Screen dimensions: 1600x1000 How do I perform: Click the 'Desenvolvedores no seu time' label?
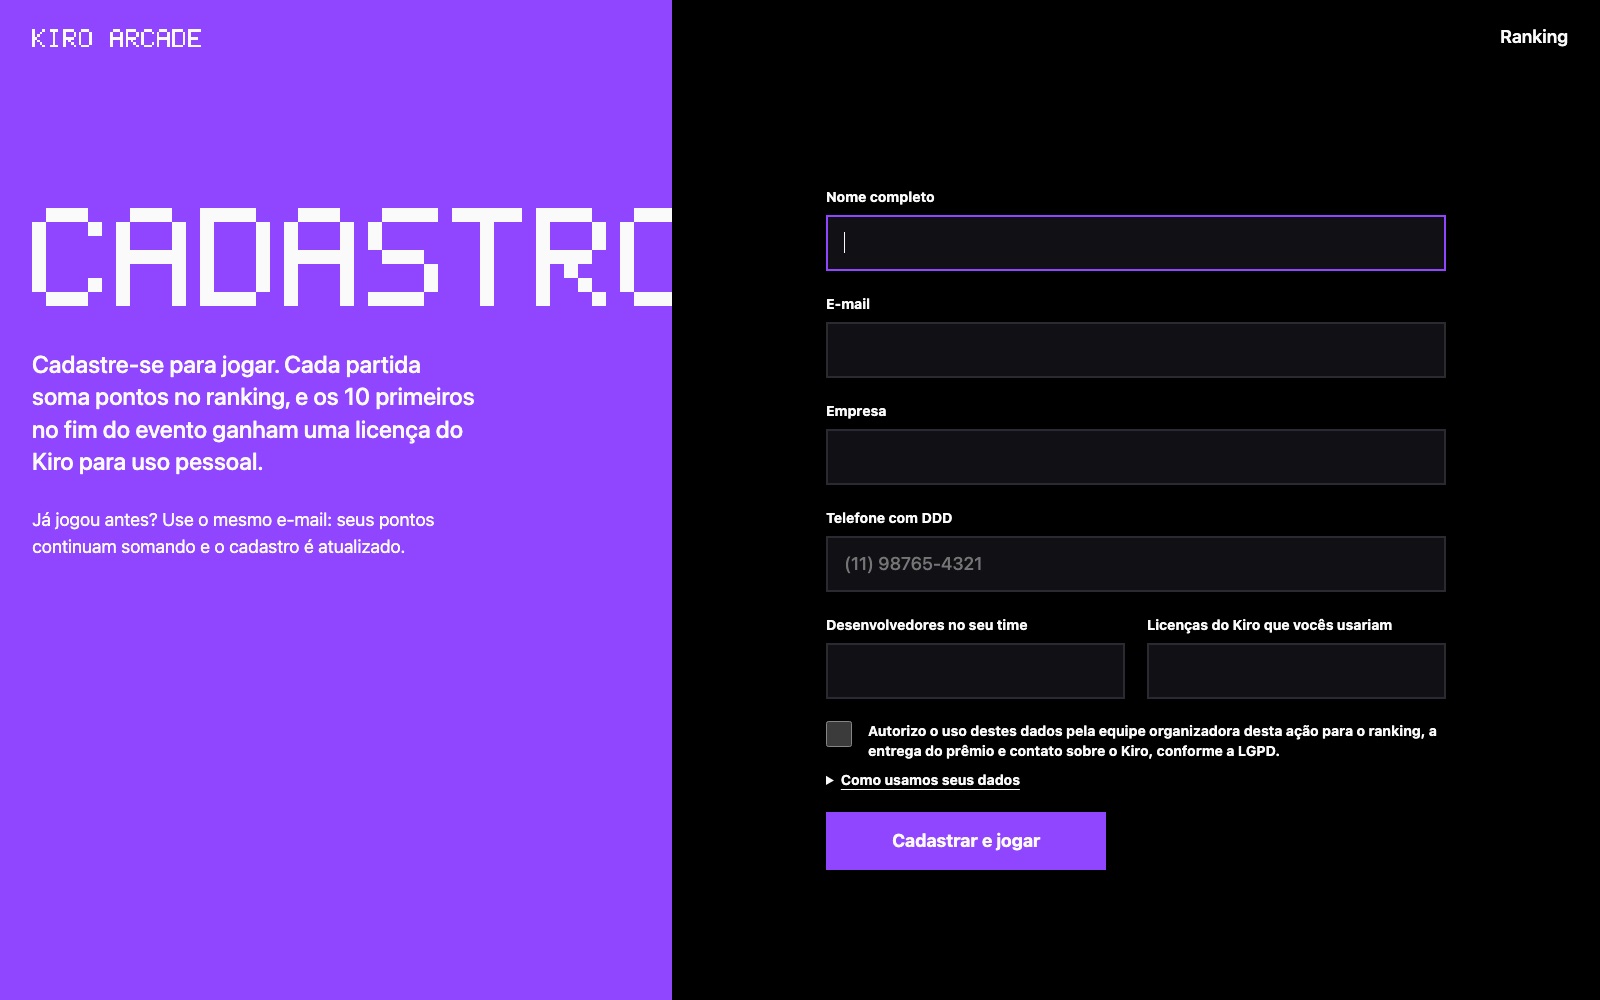927,625
